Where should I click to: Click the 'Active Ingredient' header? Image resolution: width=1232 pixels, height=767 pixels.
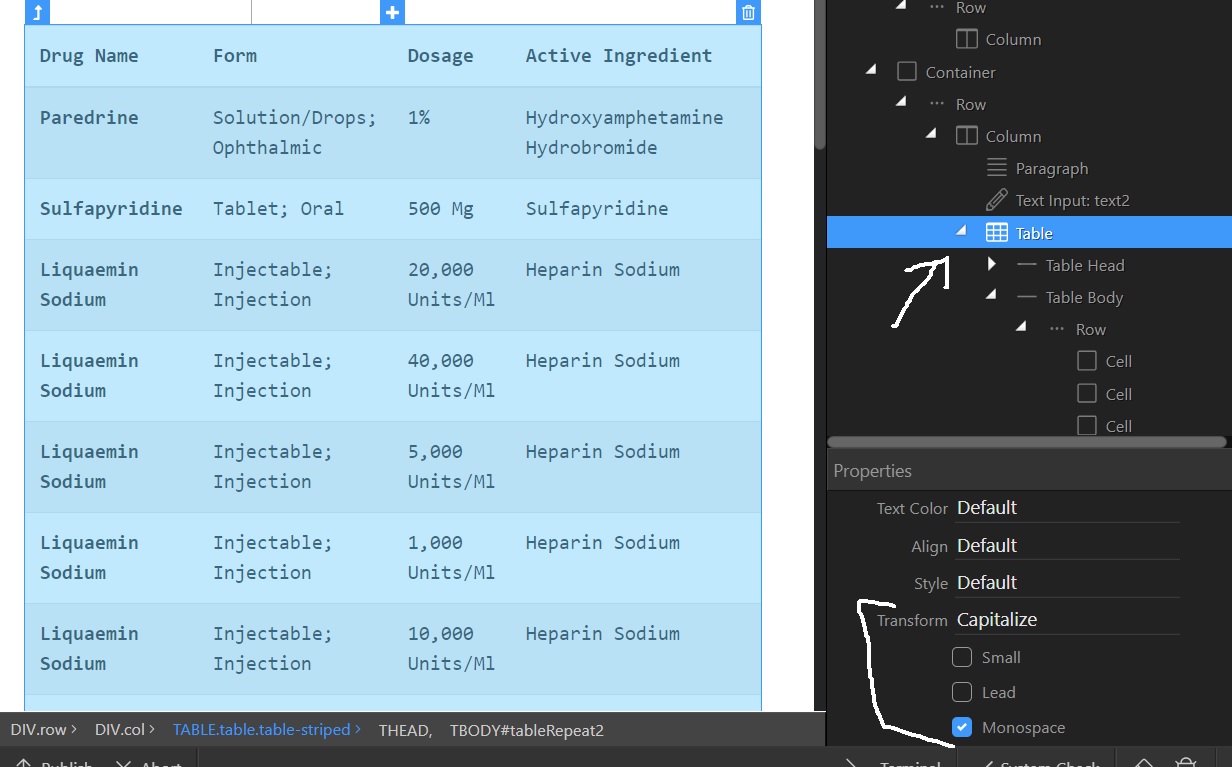coord(619,56)
